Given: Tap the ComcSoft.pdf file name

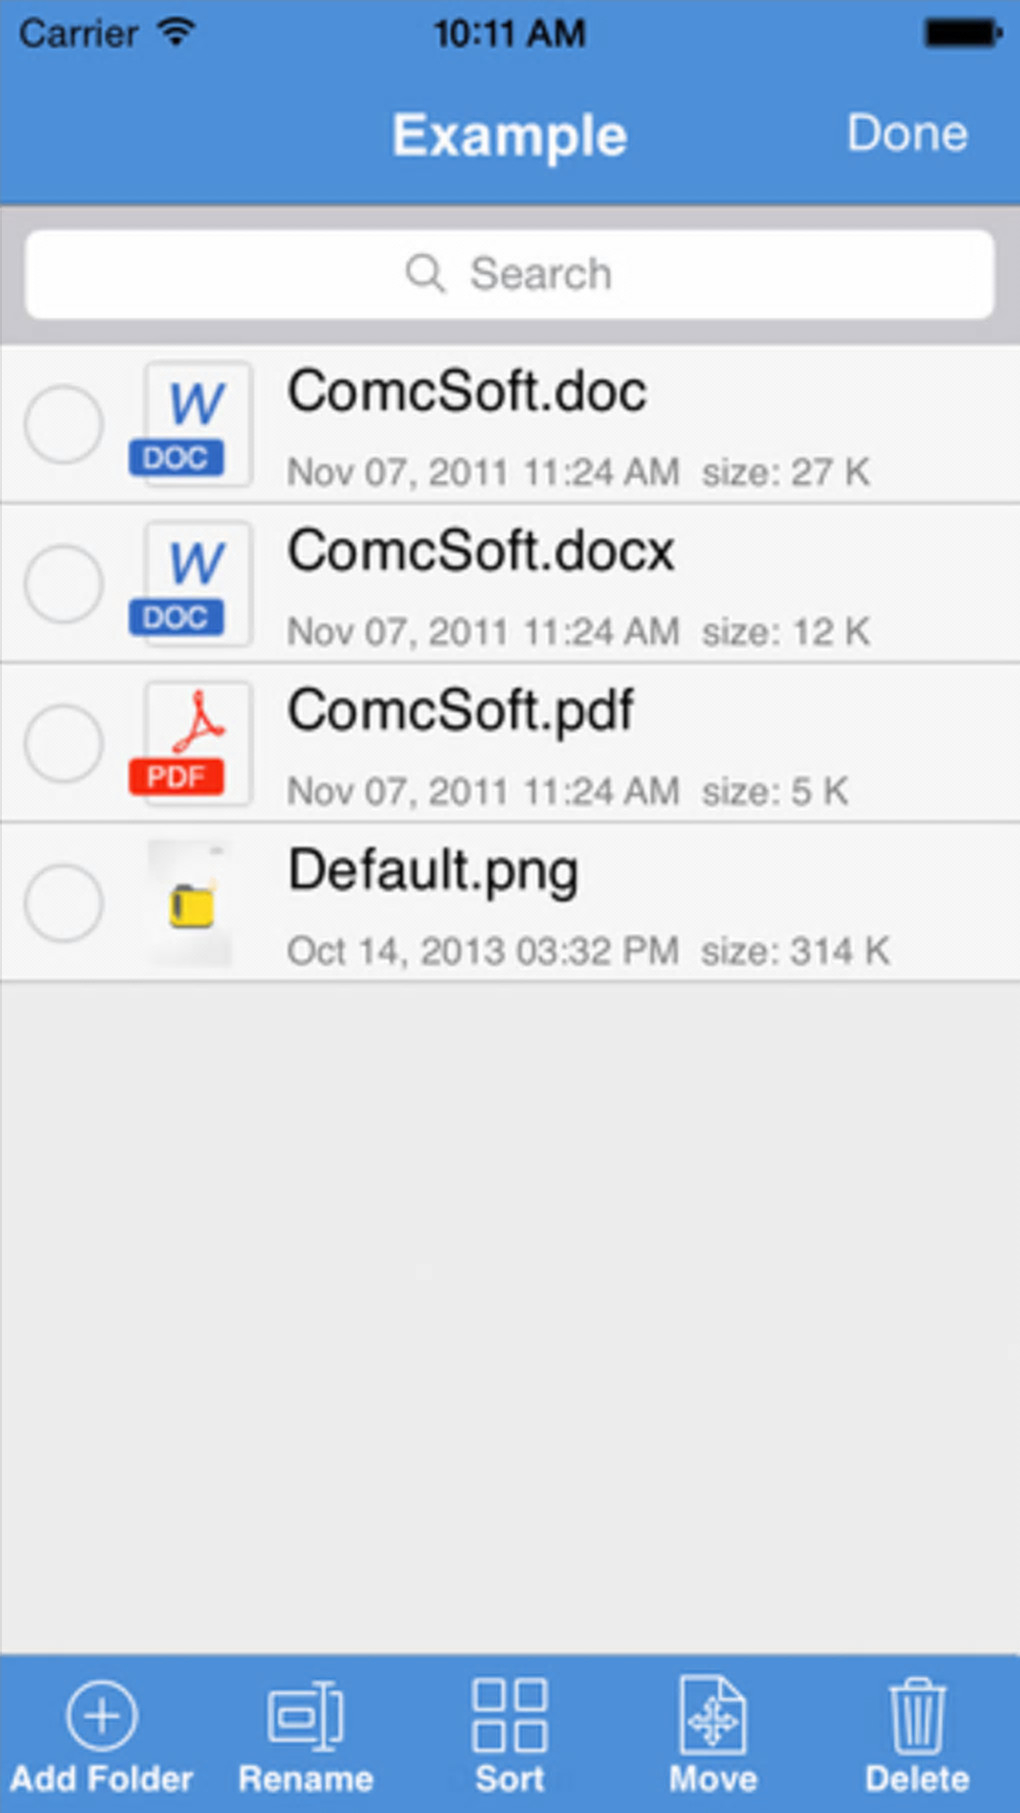Looking at the screenshot, I should [460, 711].
